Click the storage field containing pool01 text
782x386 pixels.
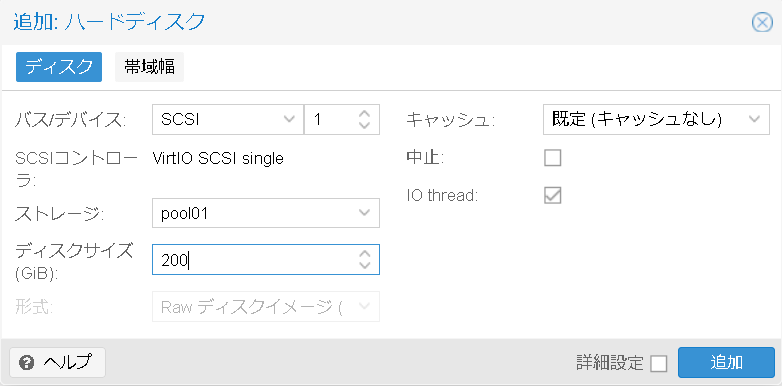[x=253, y=213]
